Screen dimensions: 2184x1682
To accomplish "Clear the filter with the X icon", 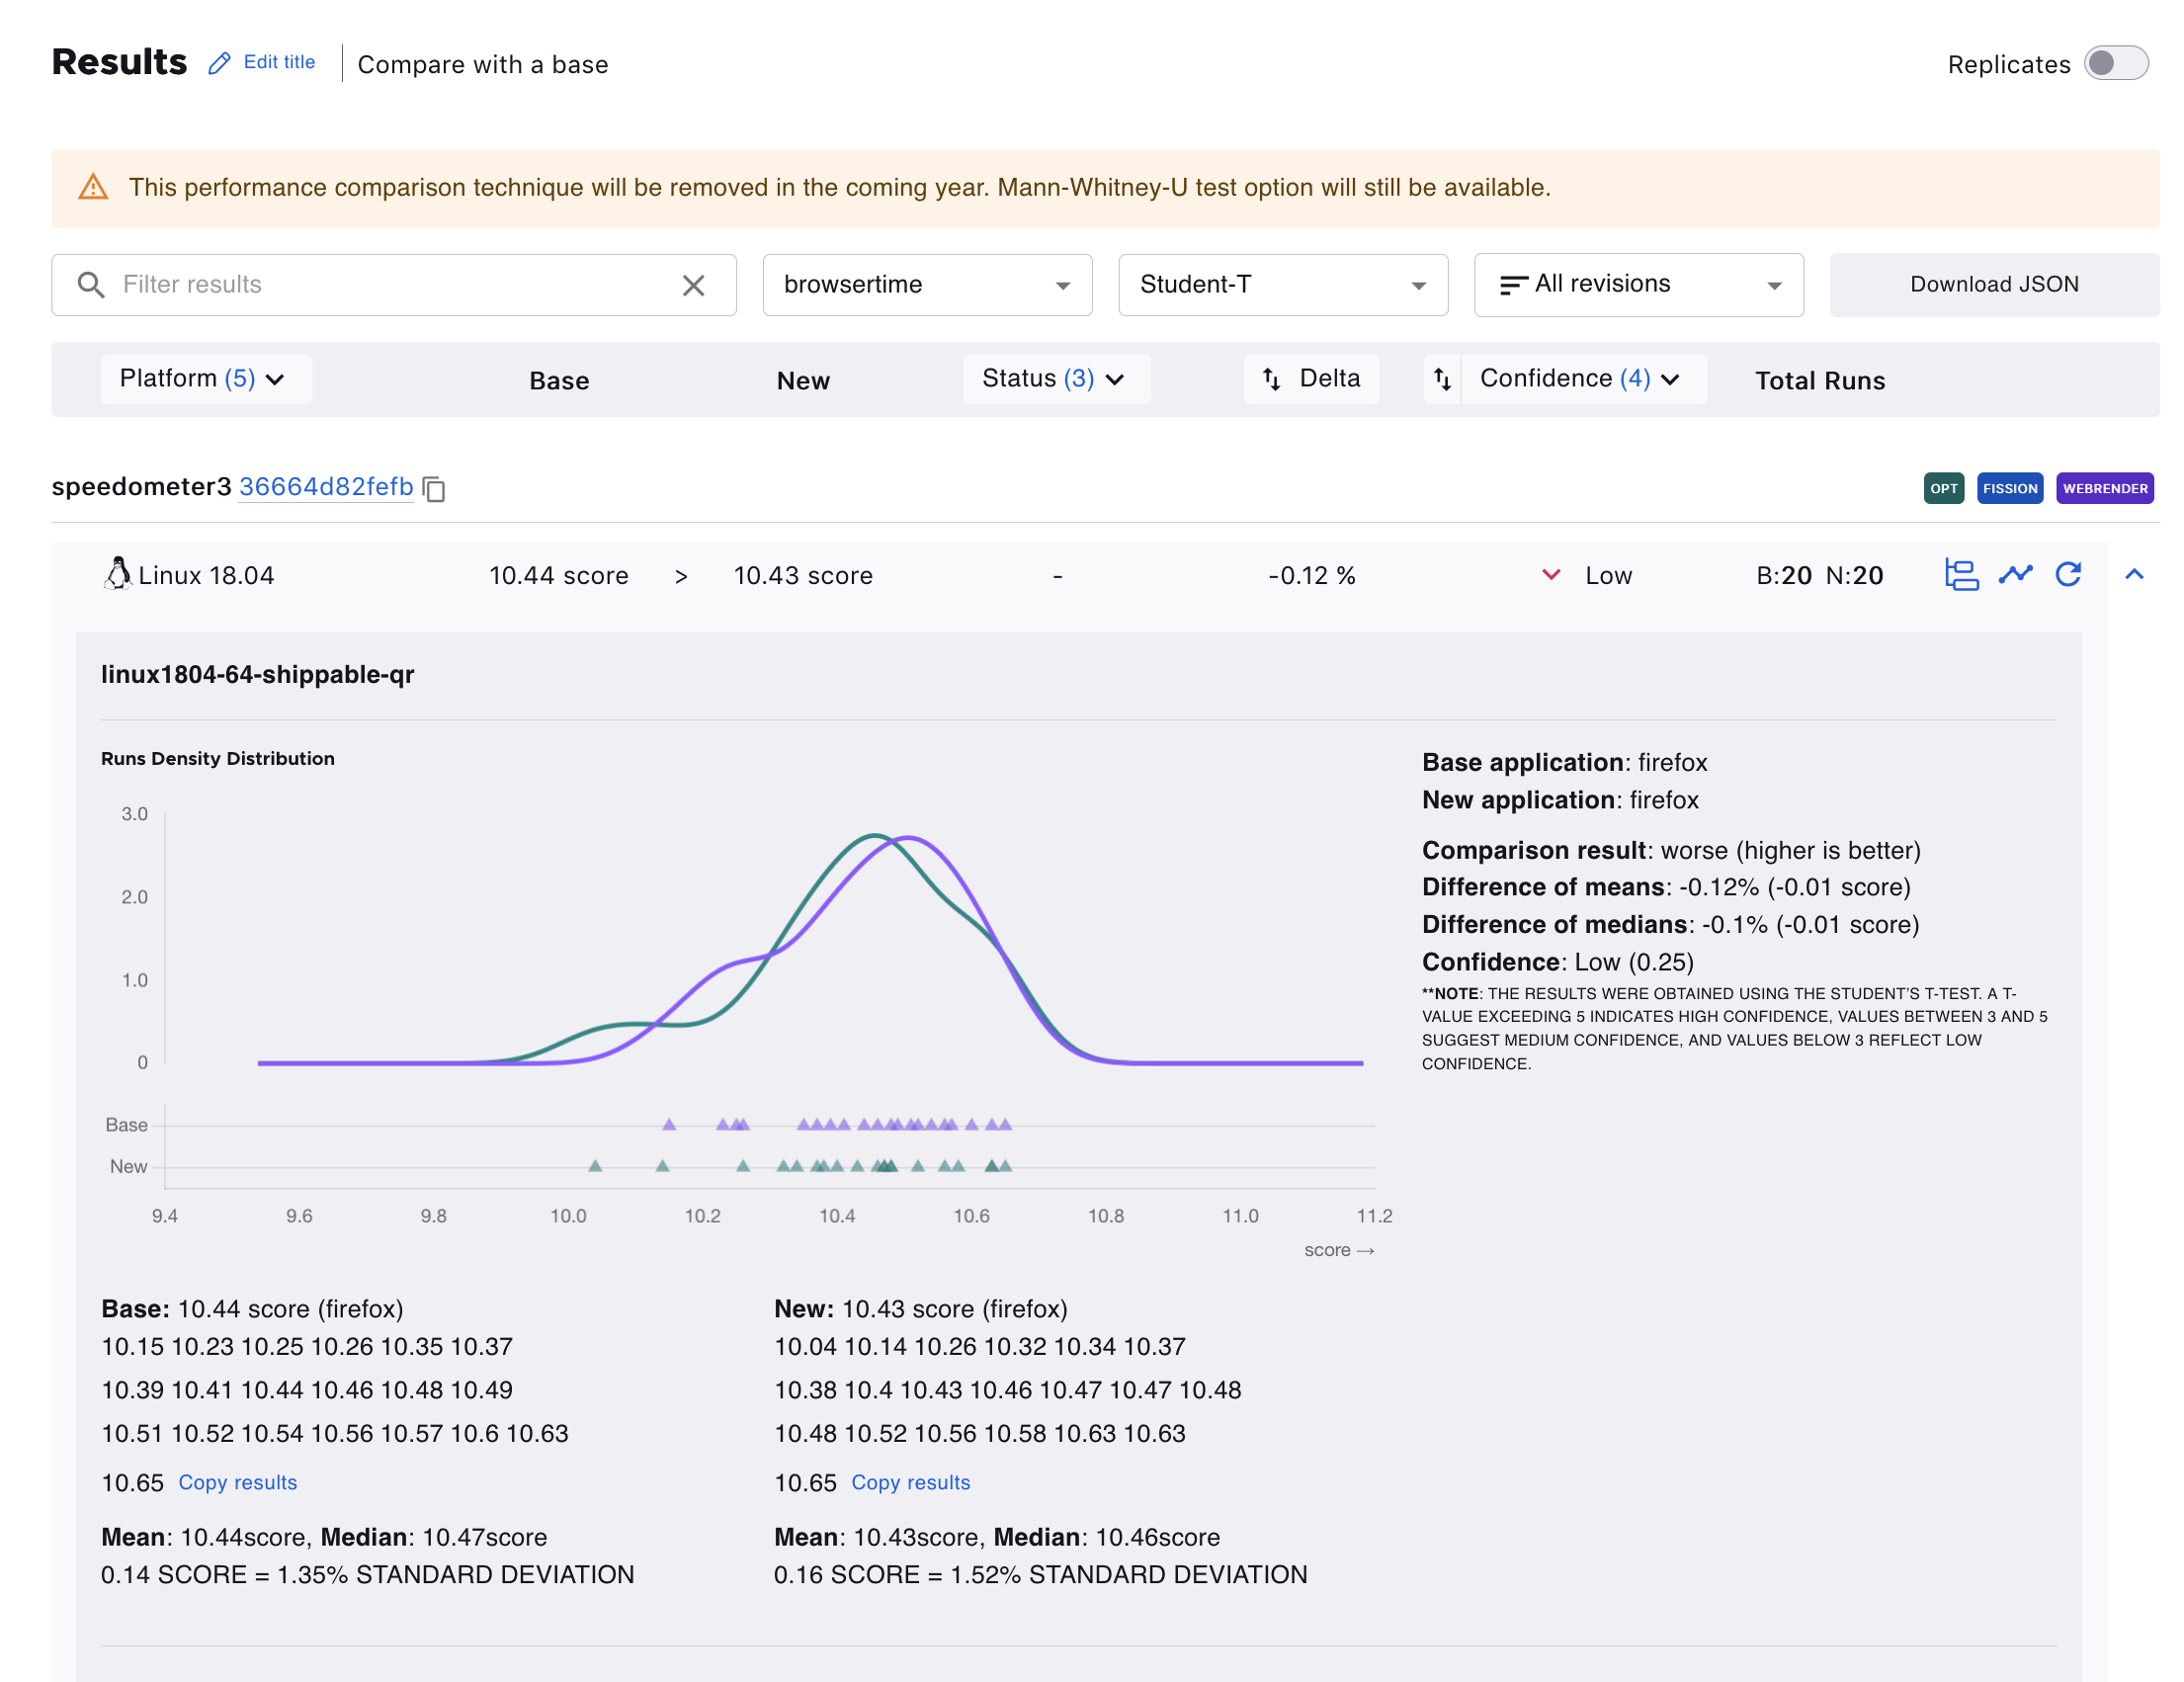I will [x=693, y=286].
